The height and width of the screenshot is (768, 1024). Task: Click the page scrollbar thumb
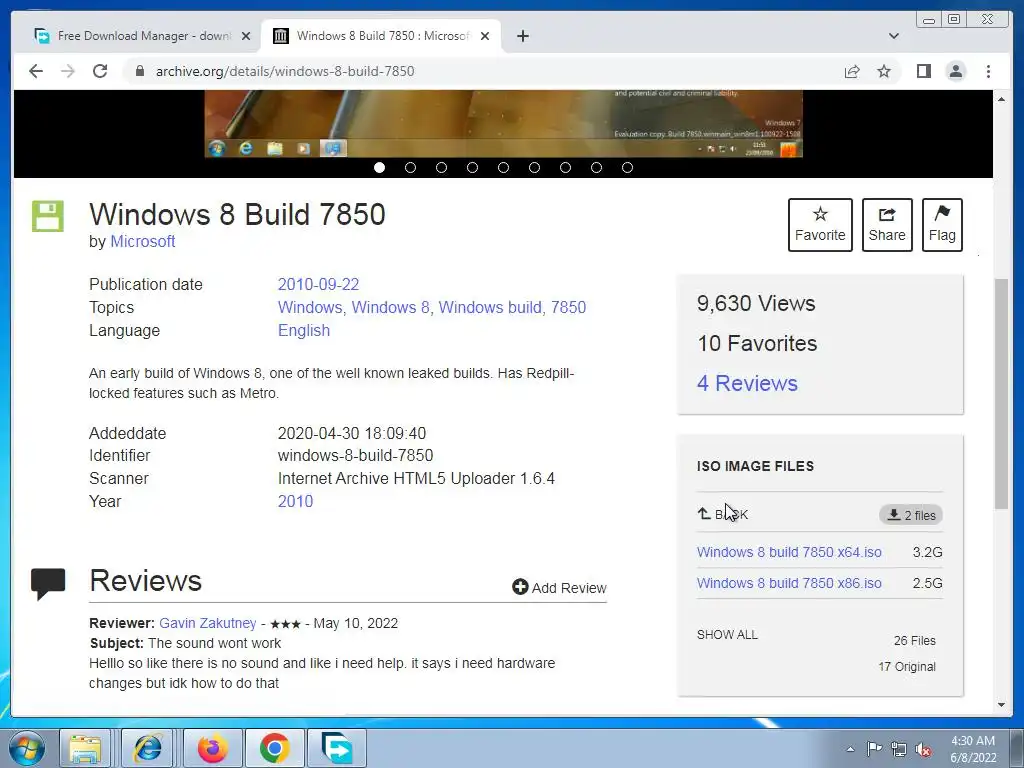tap(1001, 394)
